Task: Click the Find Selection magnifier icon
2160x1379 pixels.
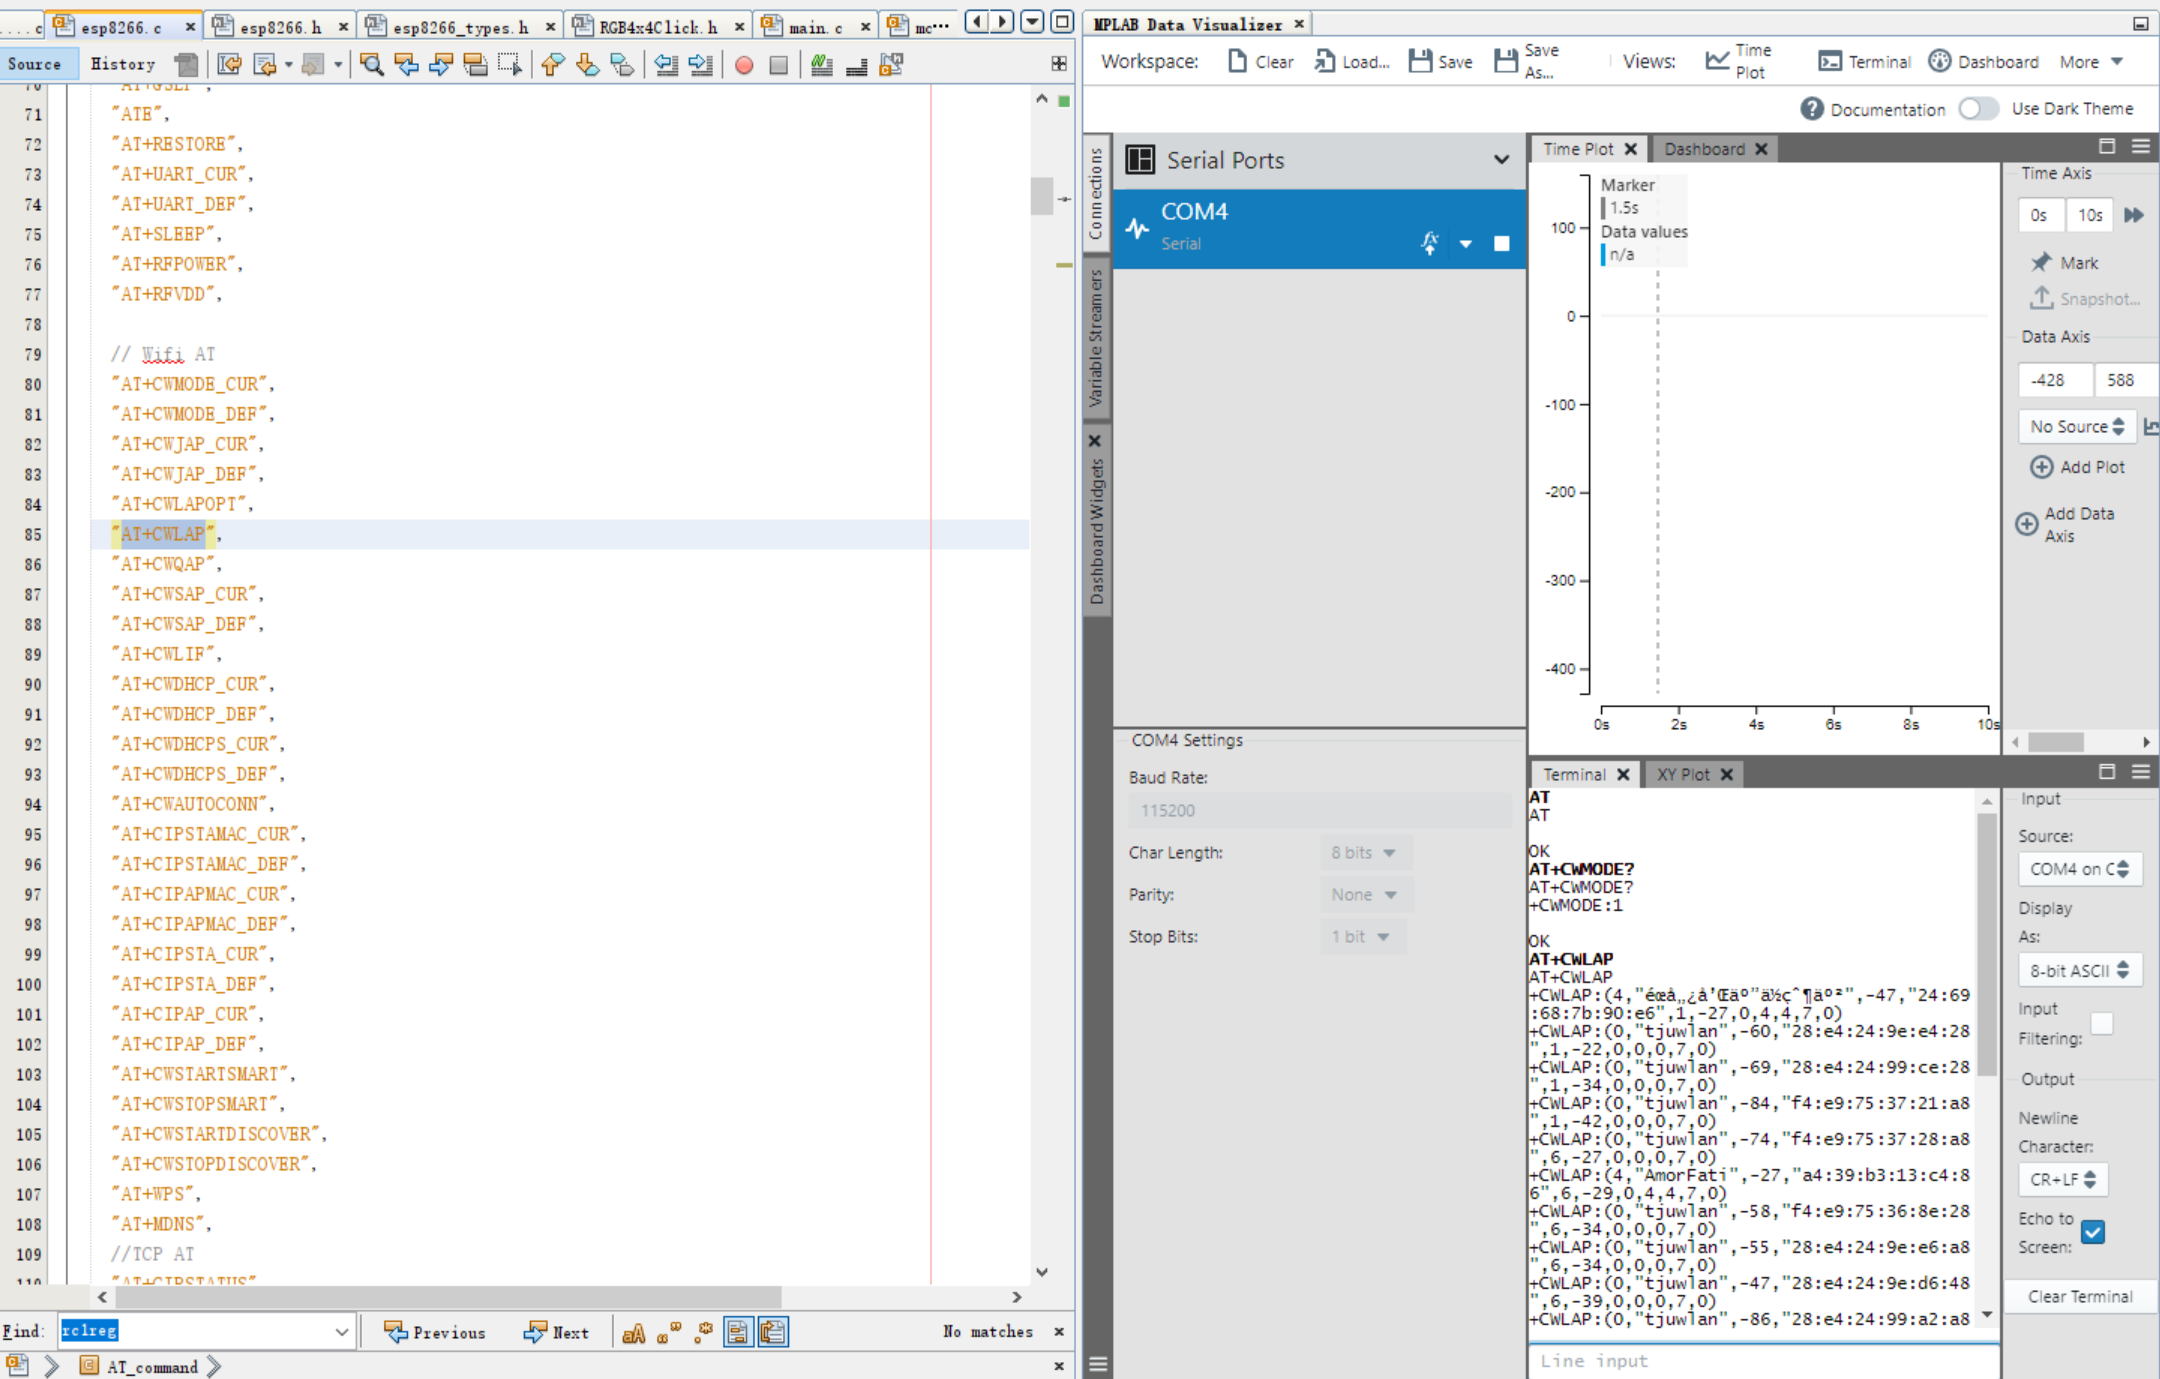Action: [x=371, y=65]
